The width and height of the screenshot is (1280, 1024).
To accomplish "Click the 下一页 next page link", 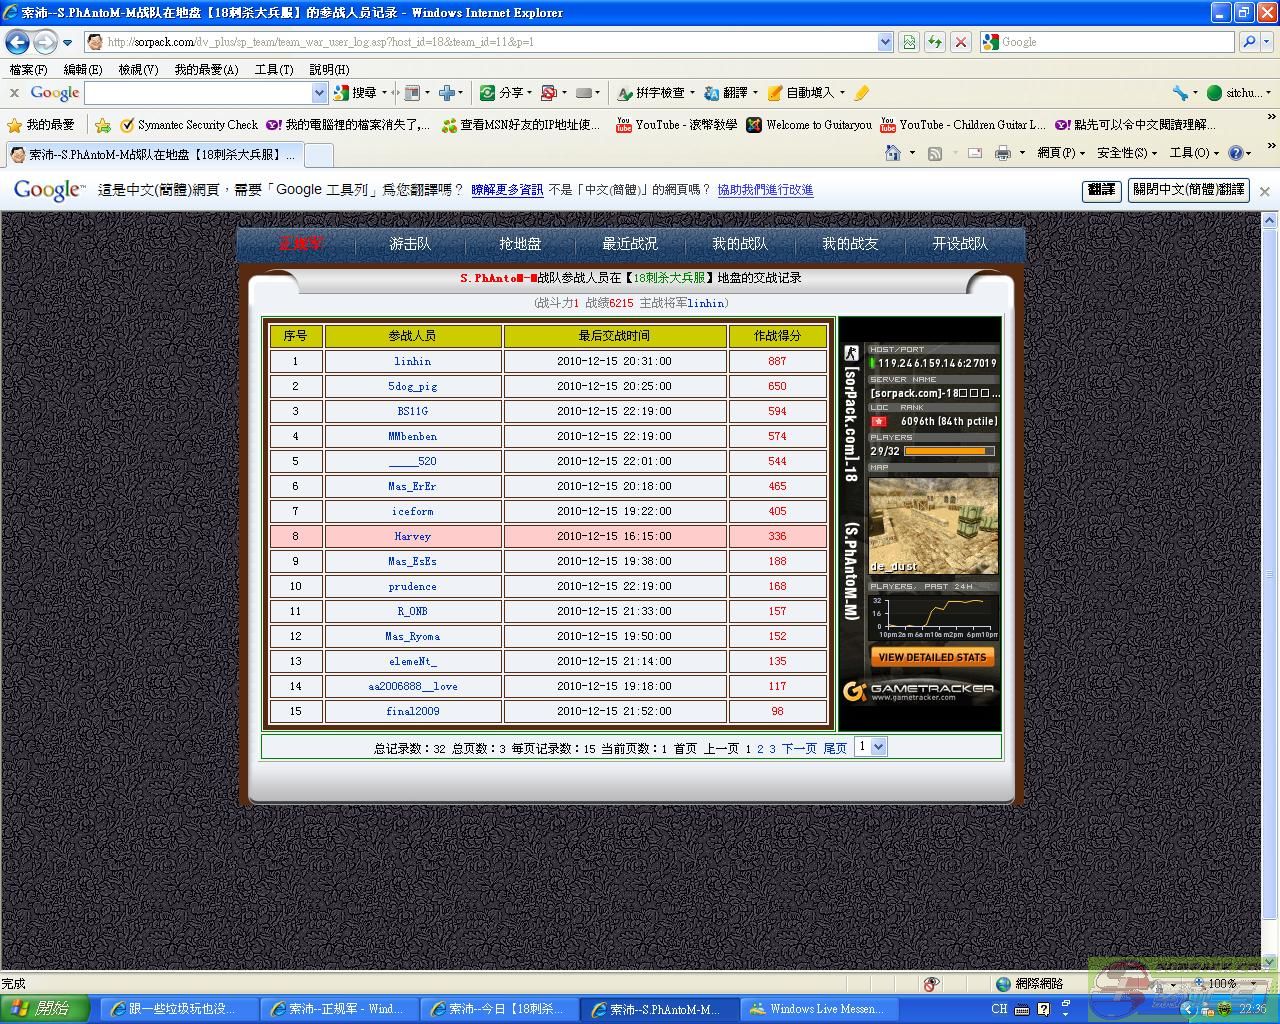I will [x=799, y=748].
